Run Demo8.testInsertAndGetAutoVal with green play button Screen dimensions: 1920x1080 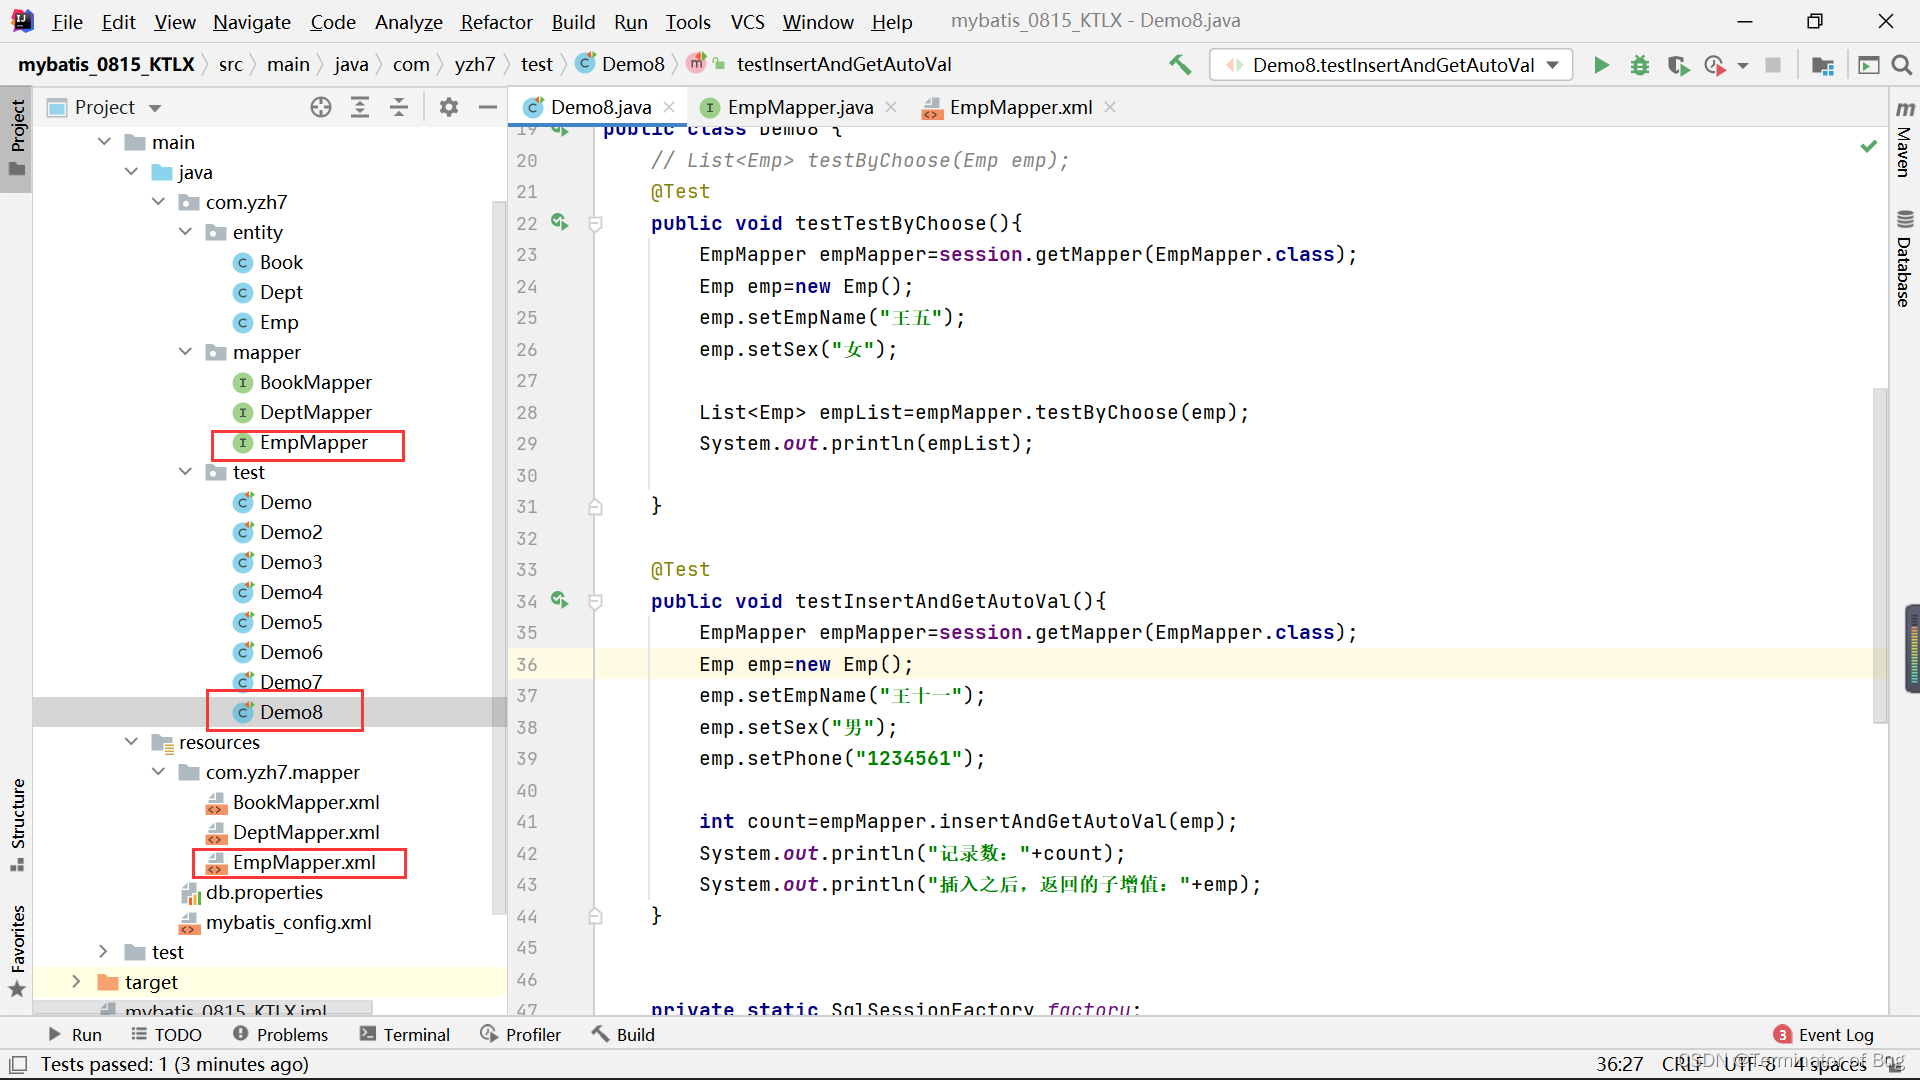coord(1601,65)
